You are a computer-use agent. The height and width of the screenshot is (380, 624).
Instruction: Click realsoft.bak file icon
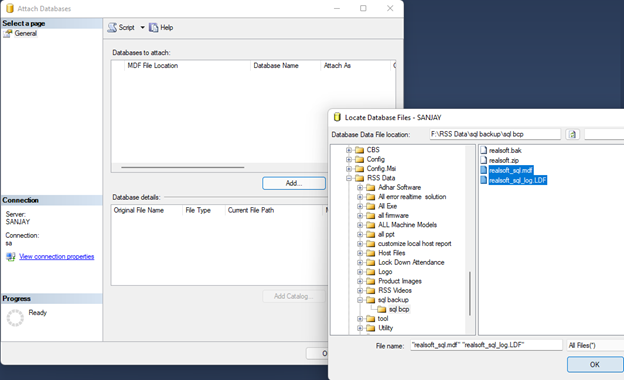coord(484,150)
